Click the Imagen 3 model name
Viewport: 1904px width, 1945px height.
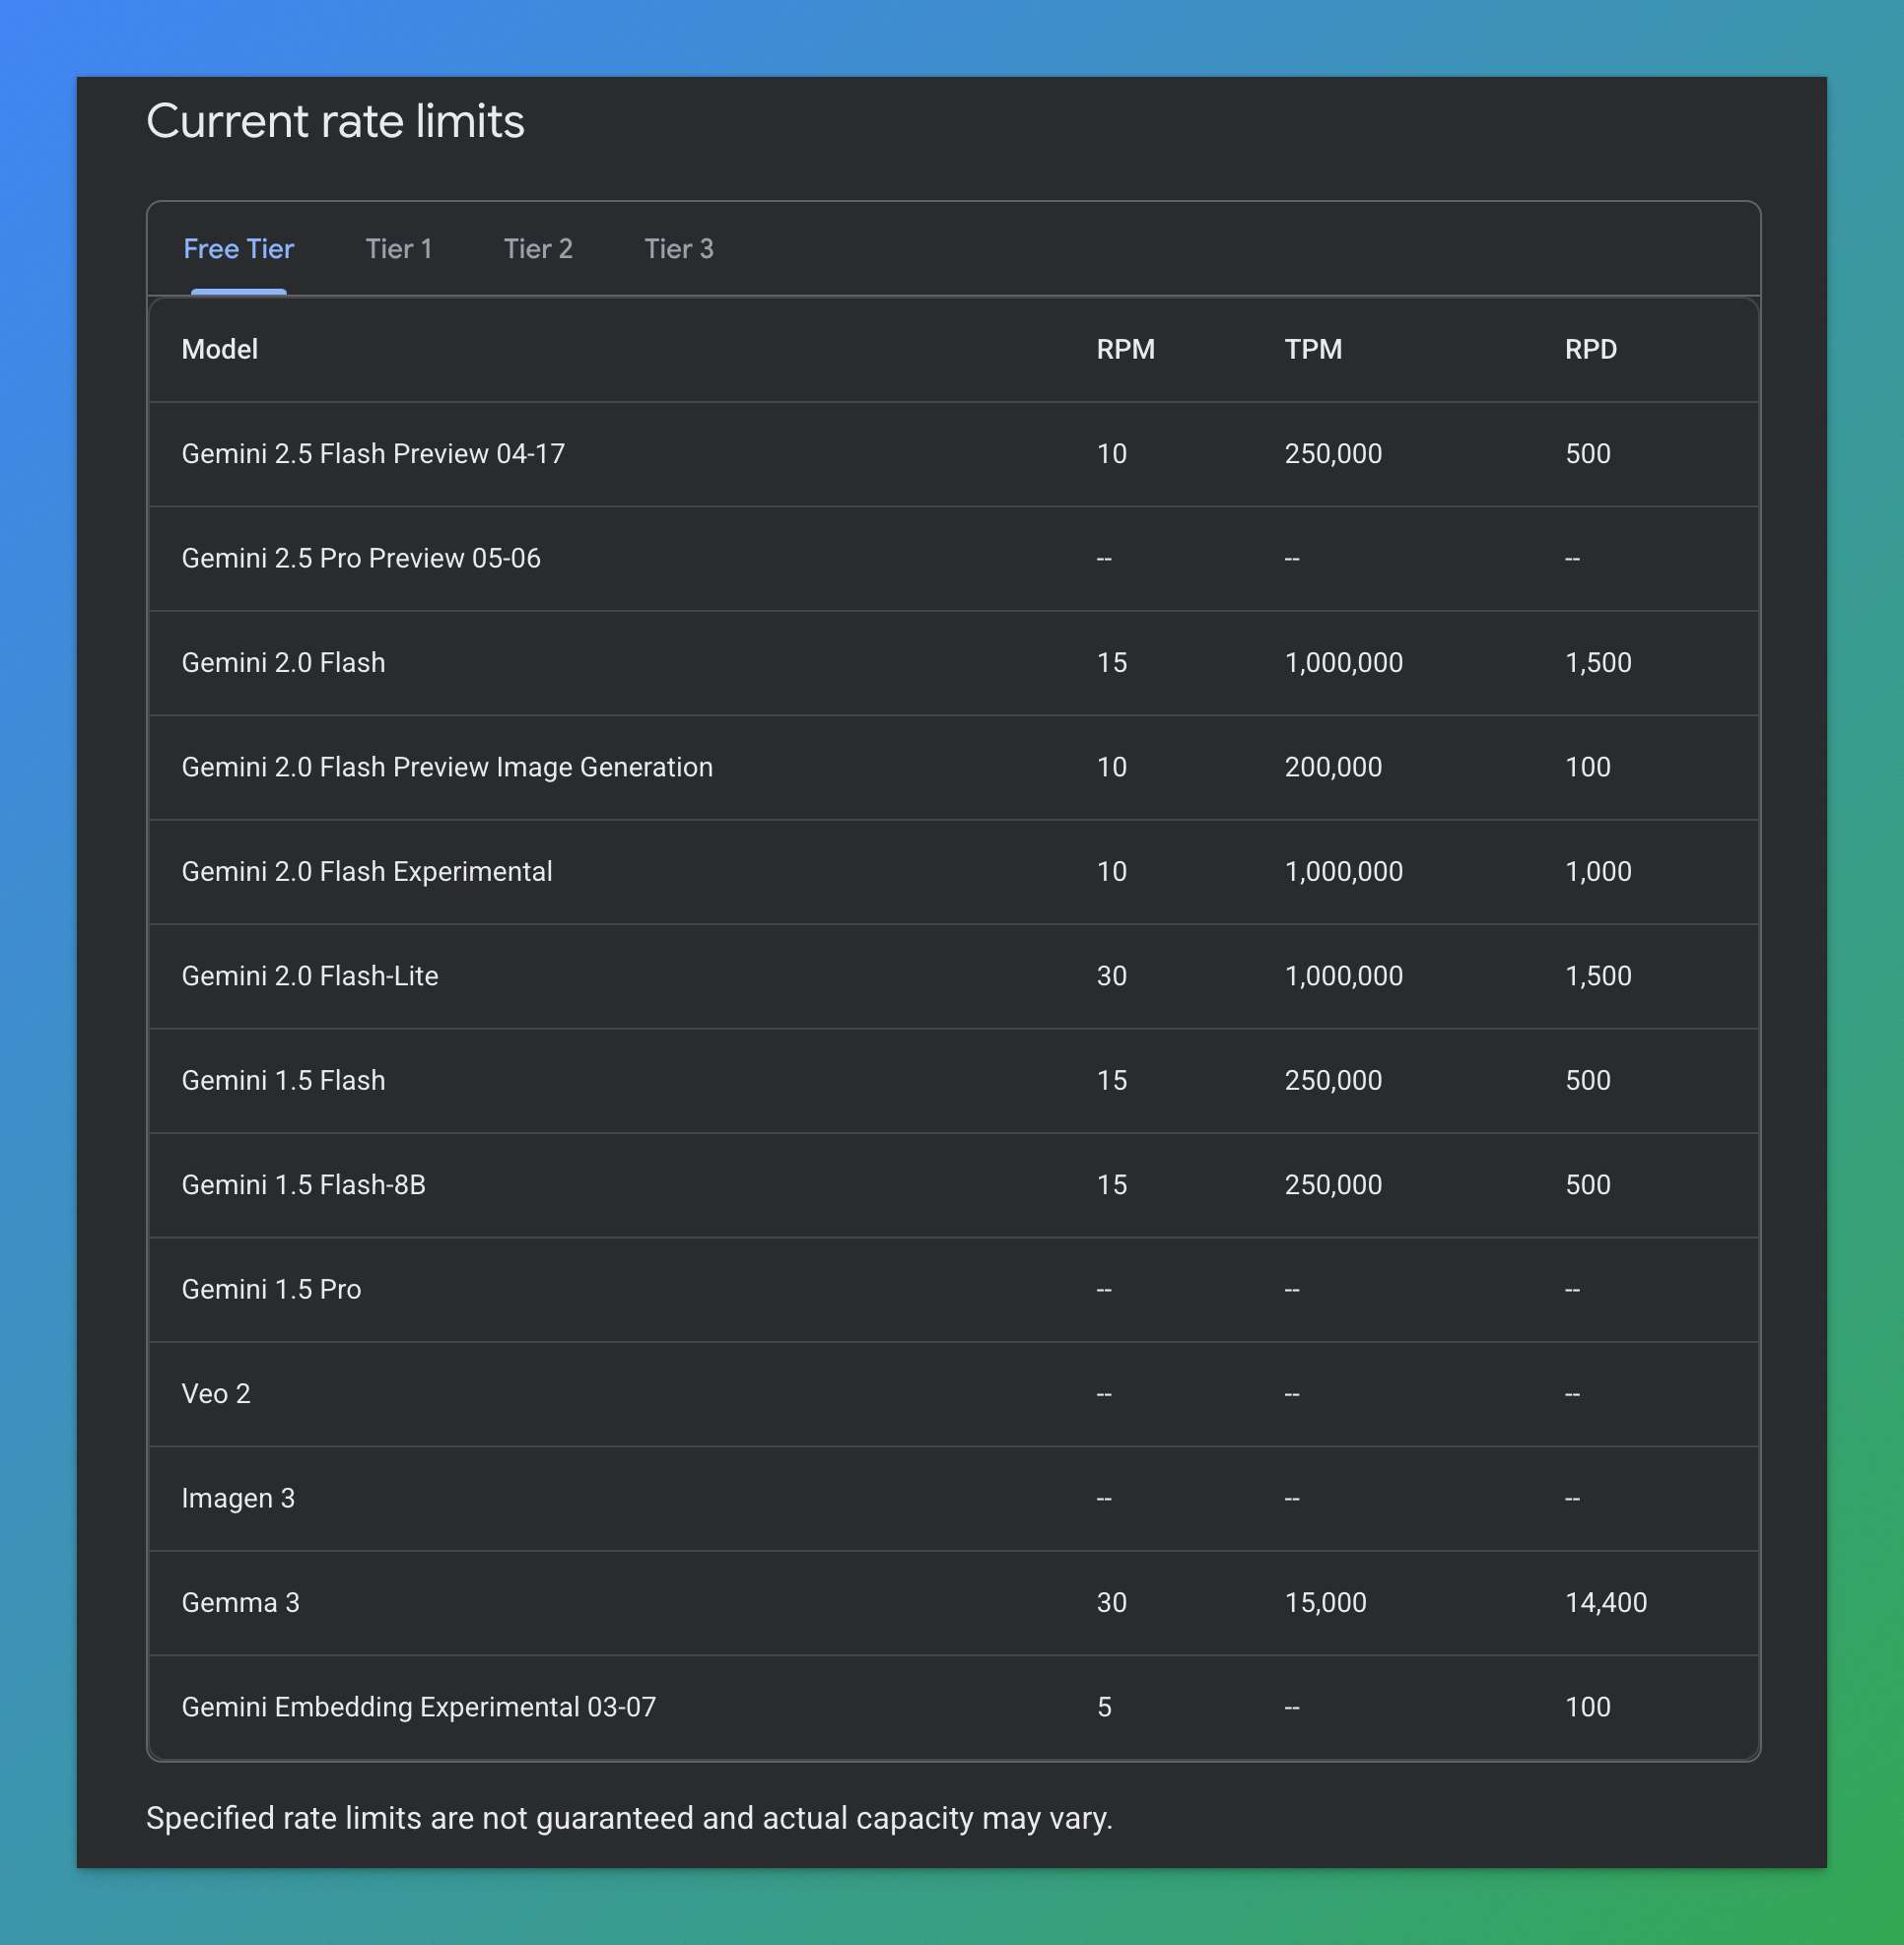click(238, 1498)
